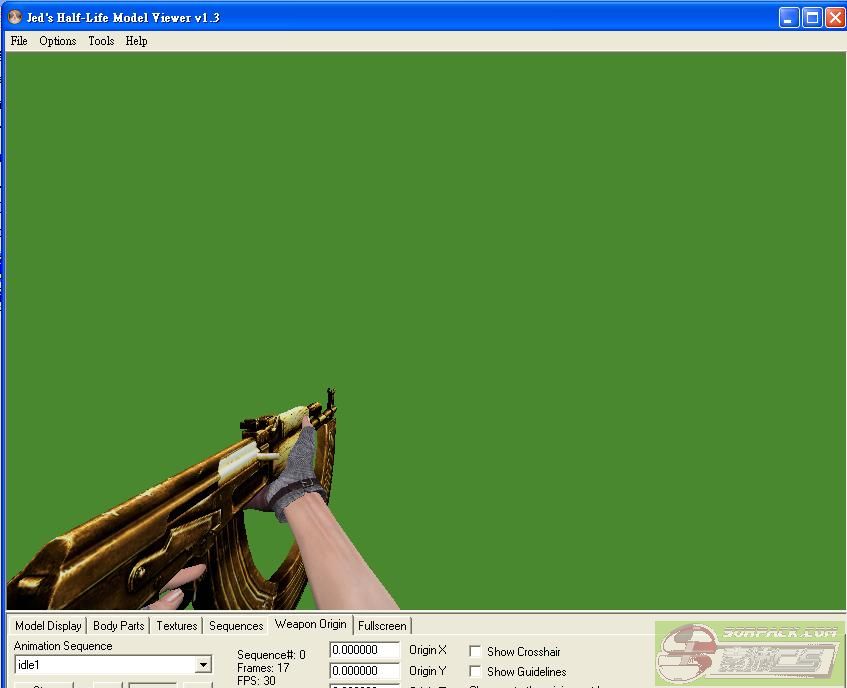Screen dimensions: 847x688
Task: Select the Weapon Origin tab
Action: (x=310, y=624)
